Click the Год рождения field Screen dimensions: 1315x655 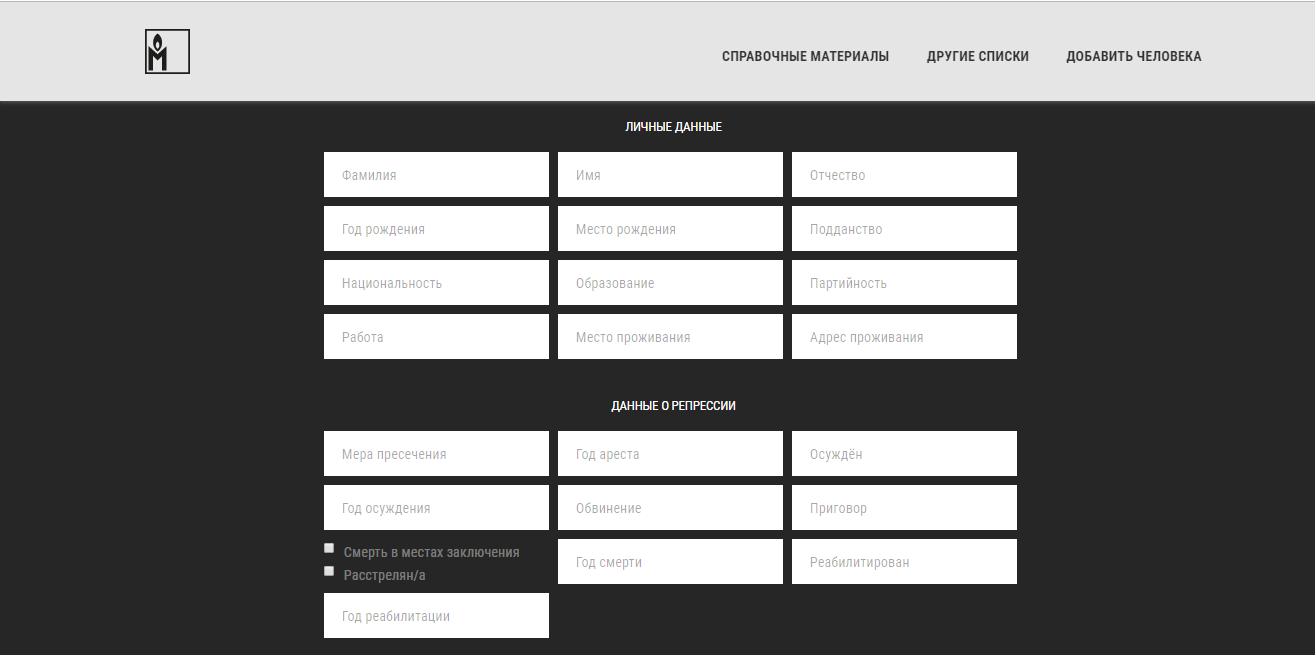[x=436, y=229]
